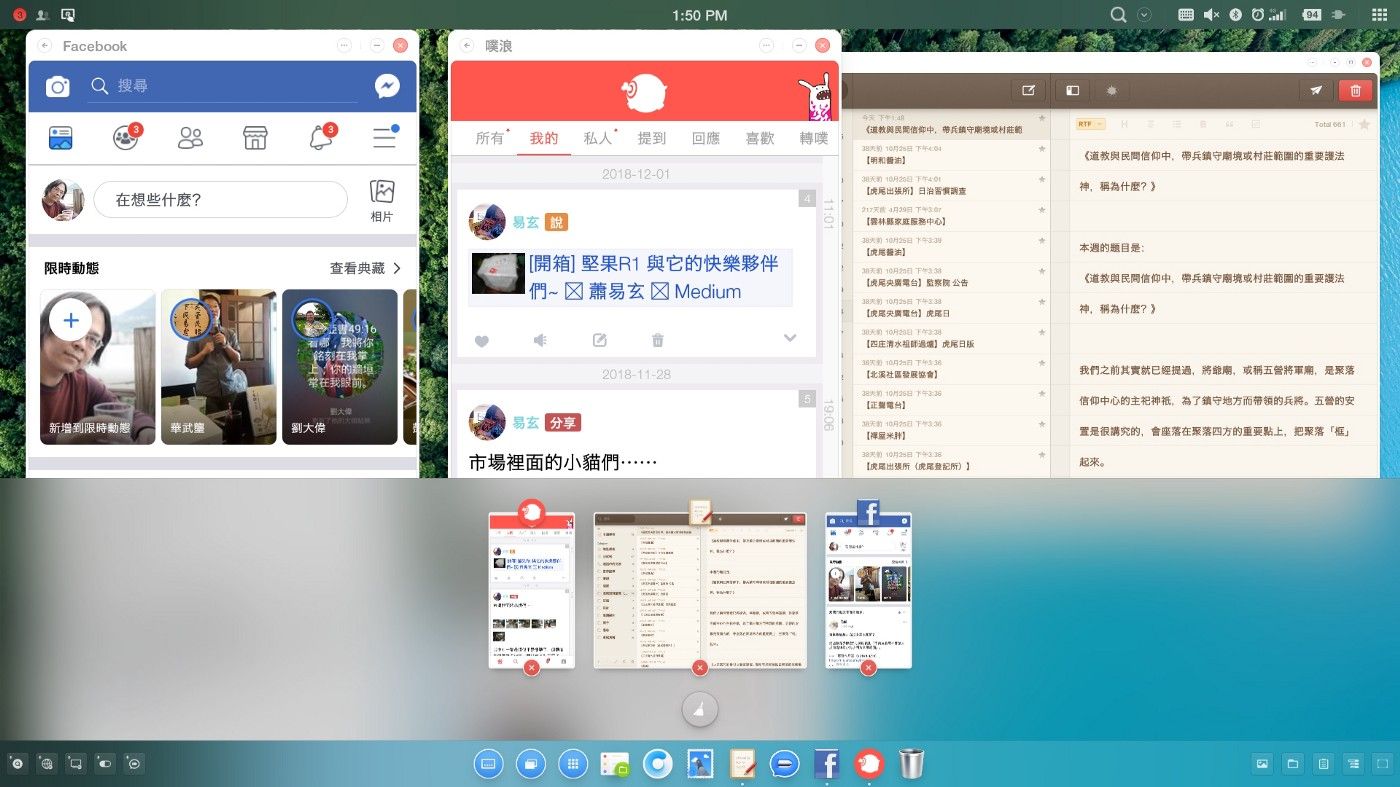This screenshot has height=787, width=1400.
Task: Open Facebook Messenger icon
Action: pyautogui.click(x=388, y=87)
